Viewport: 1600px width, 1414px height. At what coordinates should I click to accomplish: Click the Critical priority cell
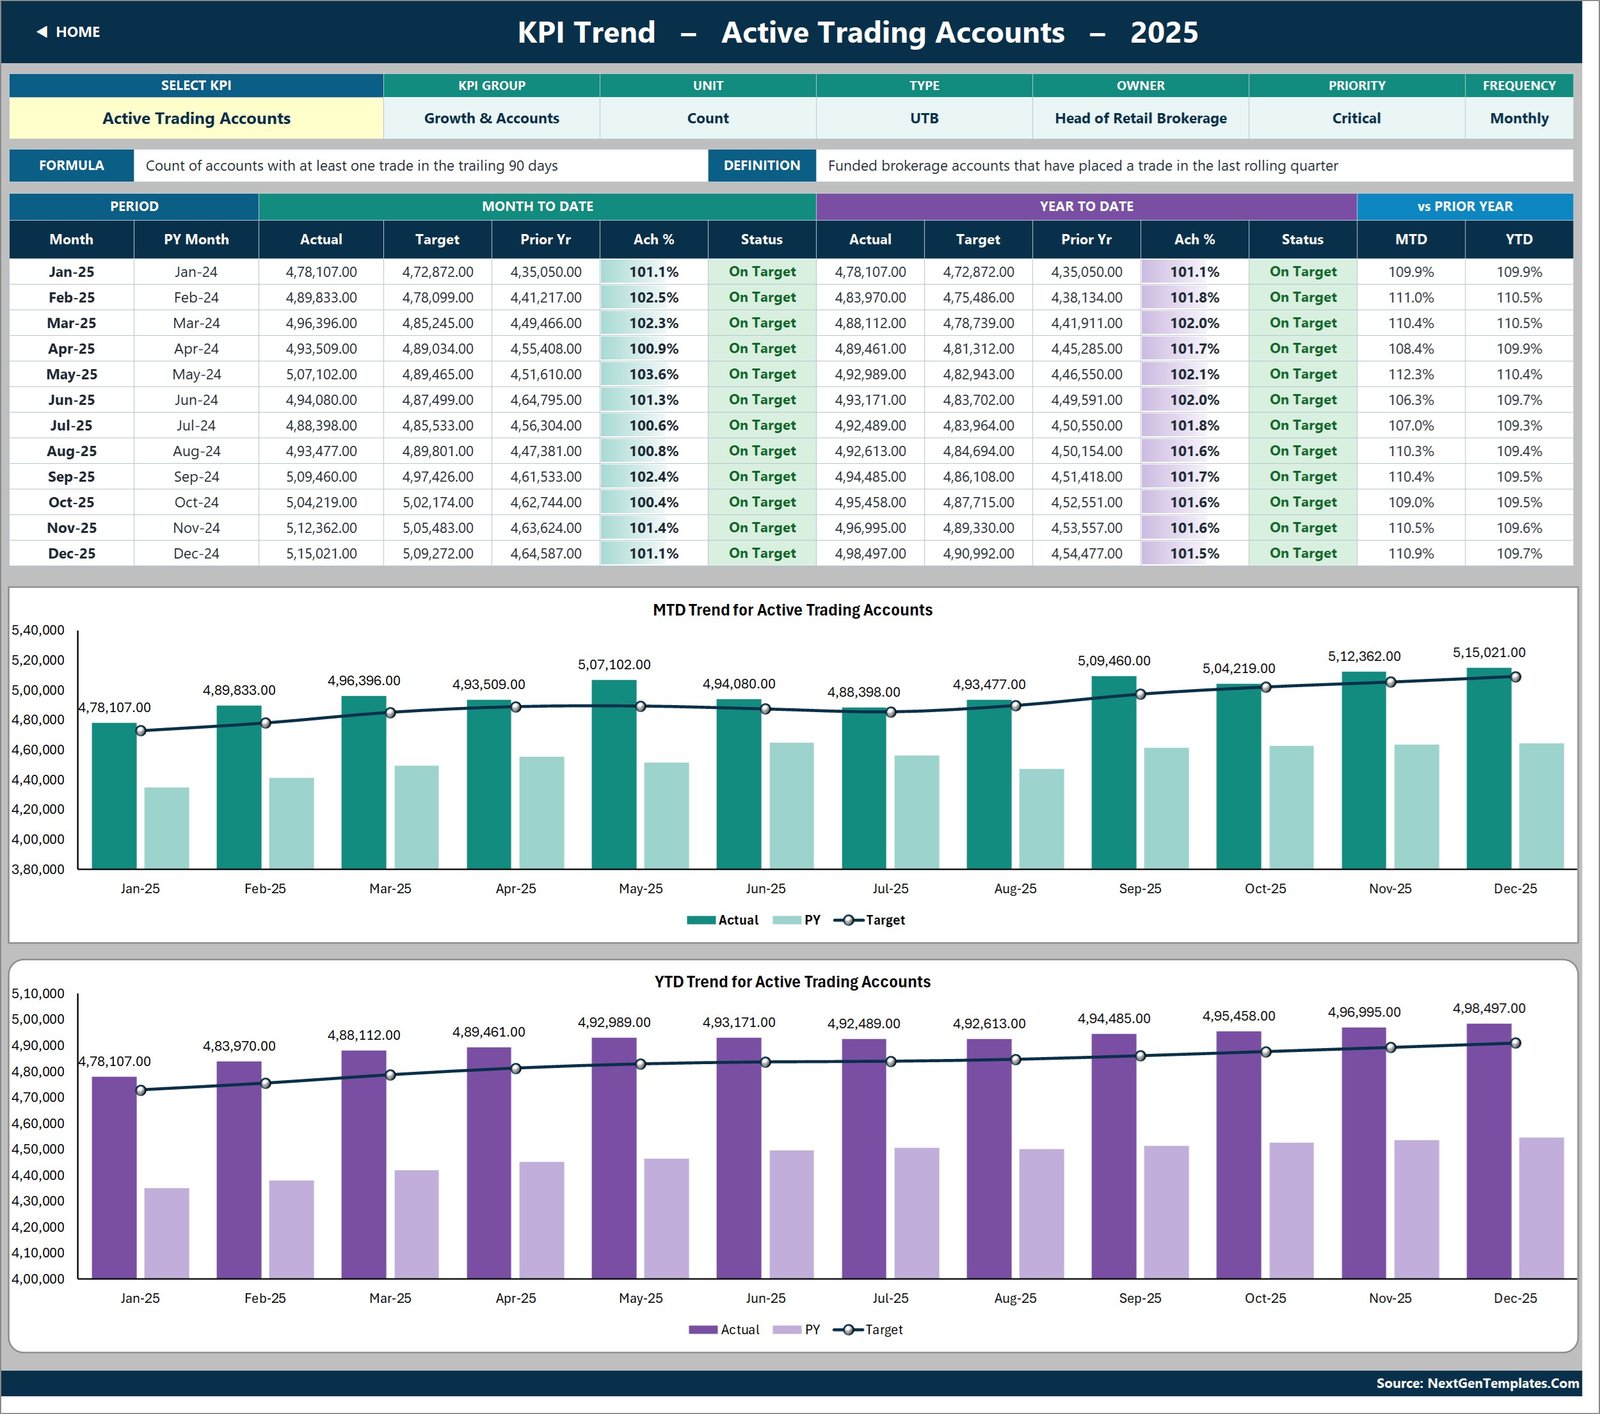[x=1356, y=118]
